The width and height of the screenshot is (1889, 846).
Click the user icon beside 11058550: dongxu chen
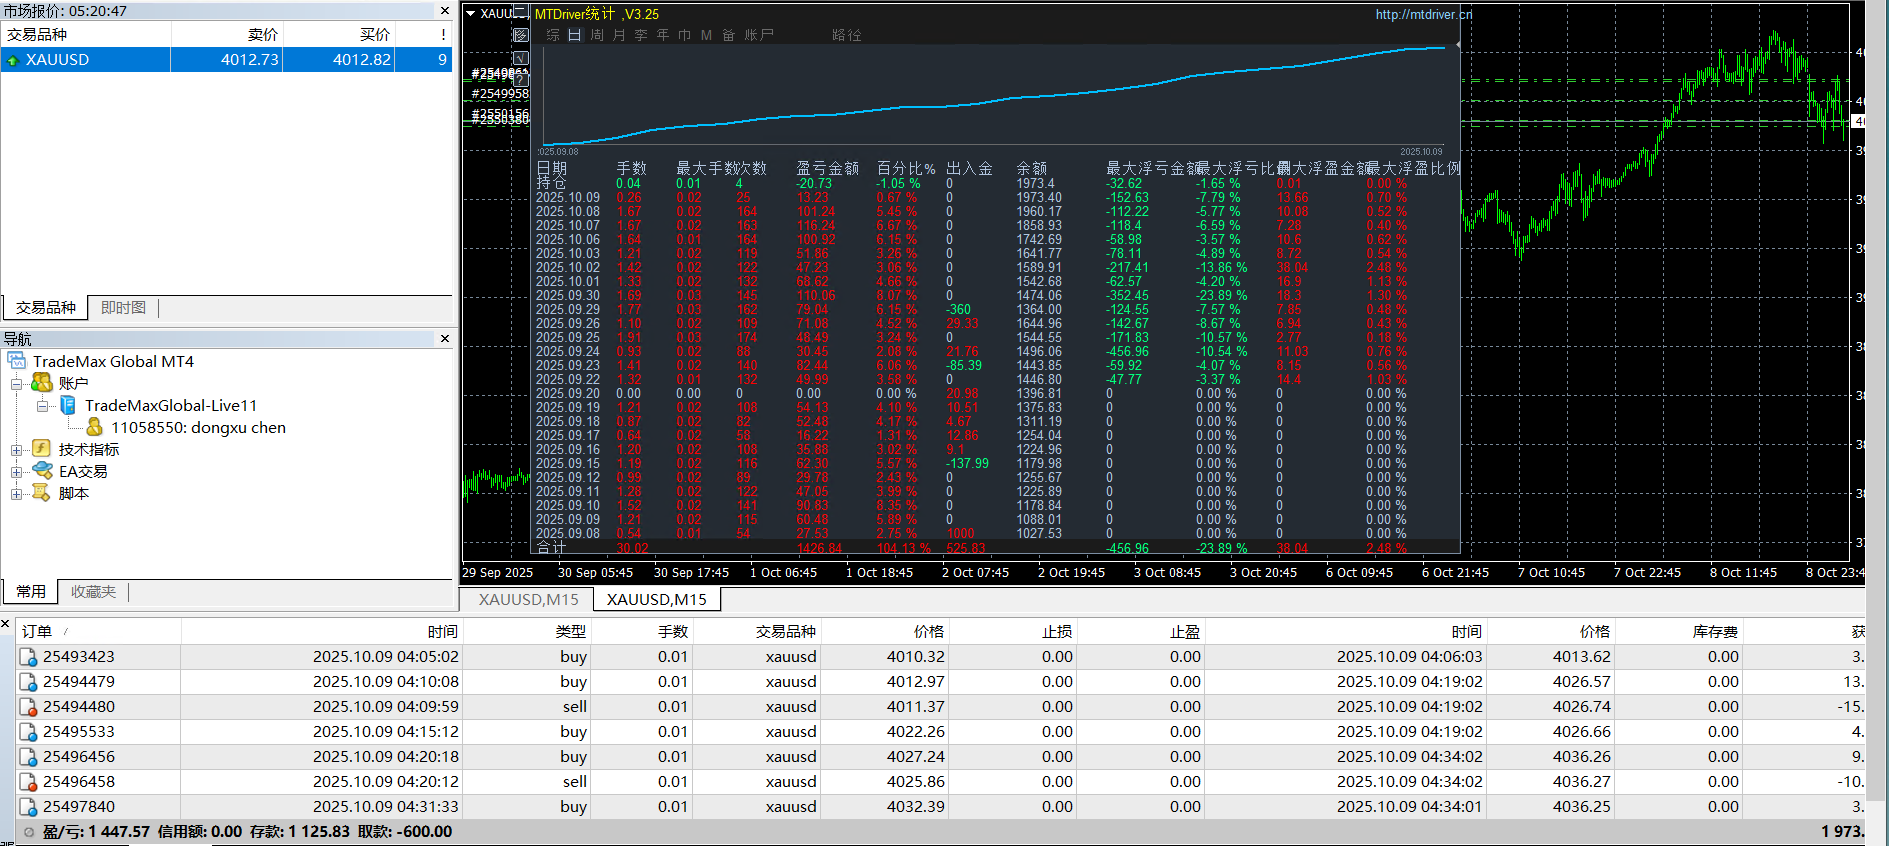coord(95,427)
